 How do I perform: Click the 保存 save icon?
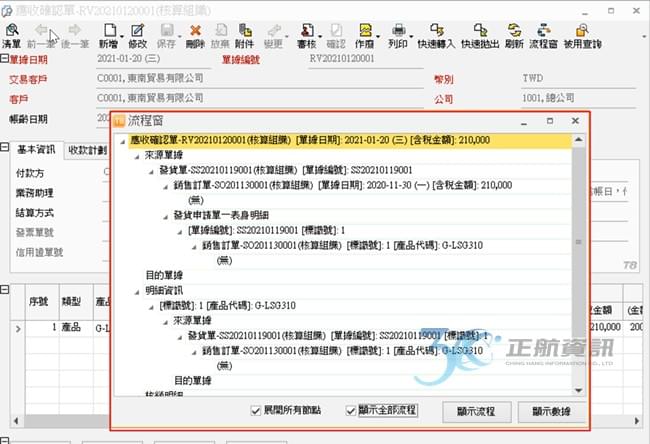pos(166,30)
